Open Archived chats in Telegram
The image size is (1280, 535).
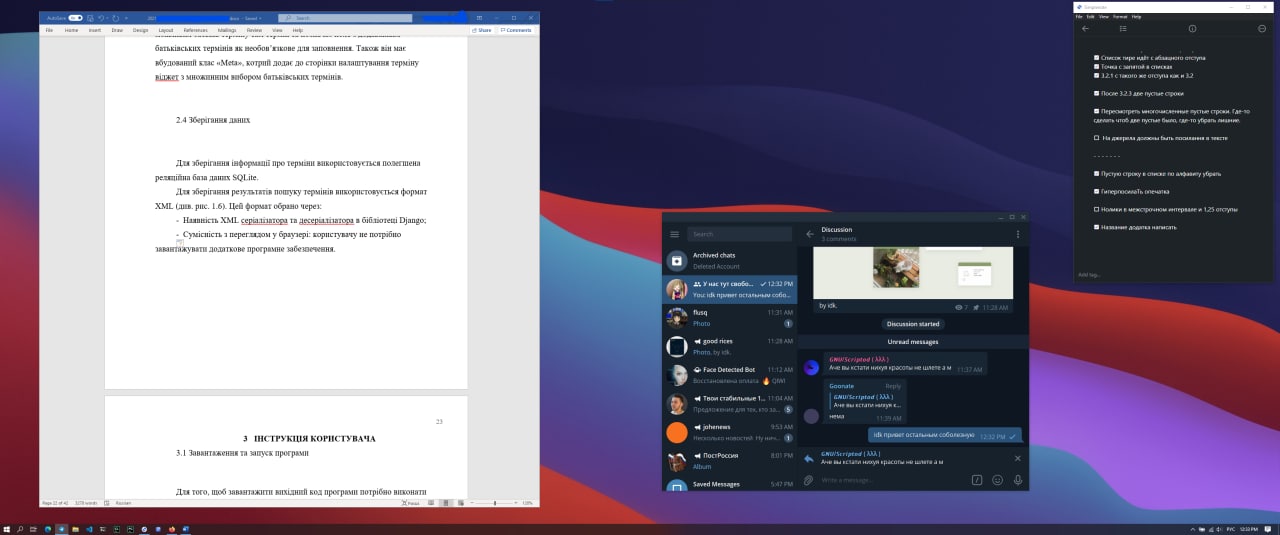coord(730,261)
